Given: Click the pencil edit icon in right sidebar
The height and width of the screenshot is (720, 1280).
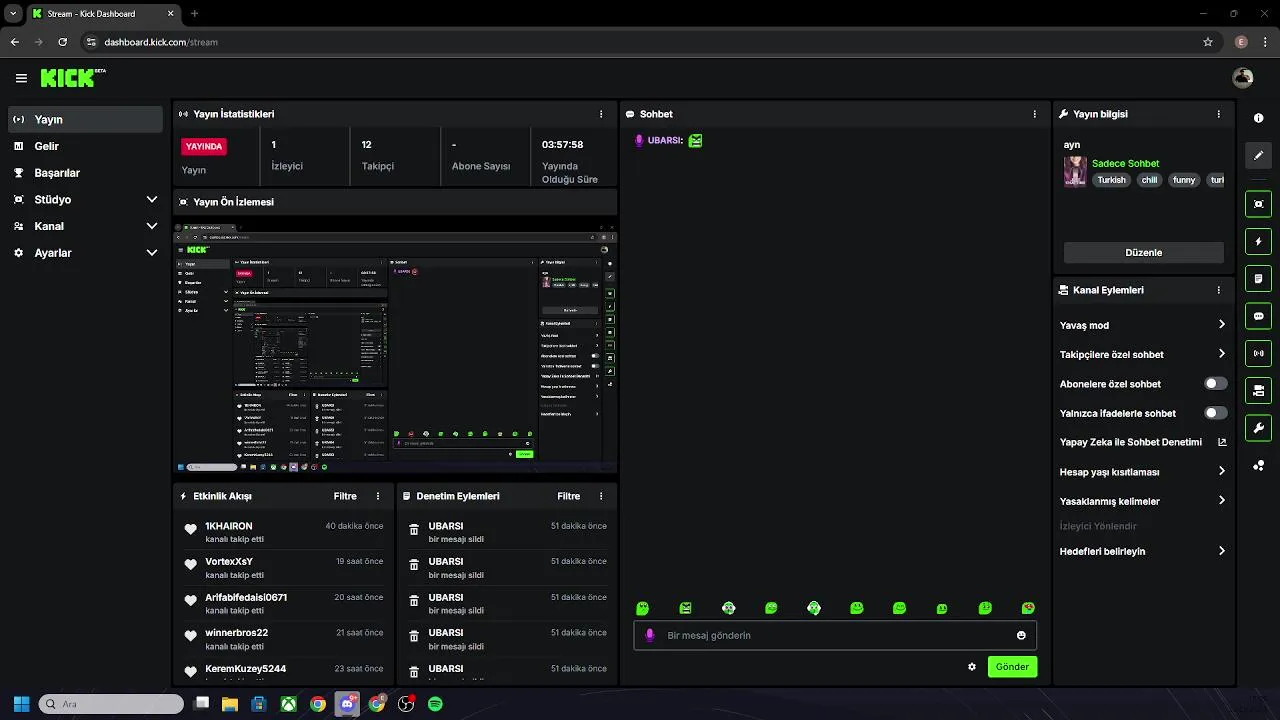Looking at the screenshot, I should 1258,155.
